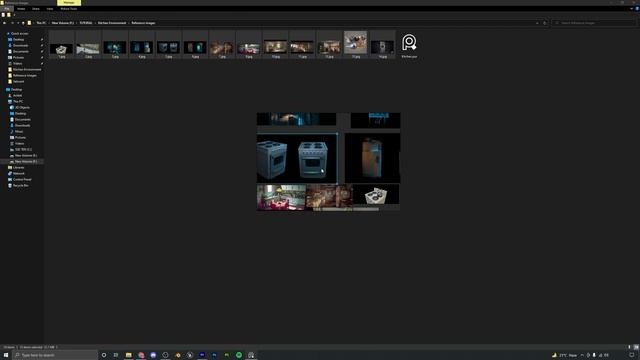This screenshot has height=360, width=640.
Task: Open the Picture Tools tab
Action: click(x=69, y=9)
